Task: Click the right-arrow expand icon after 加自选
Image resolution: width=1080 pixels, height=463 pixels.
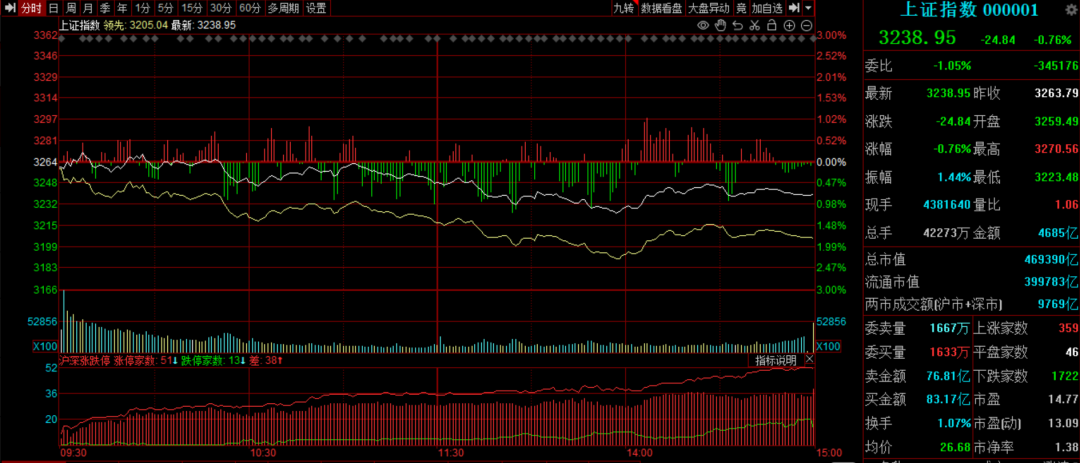Action: (x=794, y=8)
